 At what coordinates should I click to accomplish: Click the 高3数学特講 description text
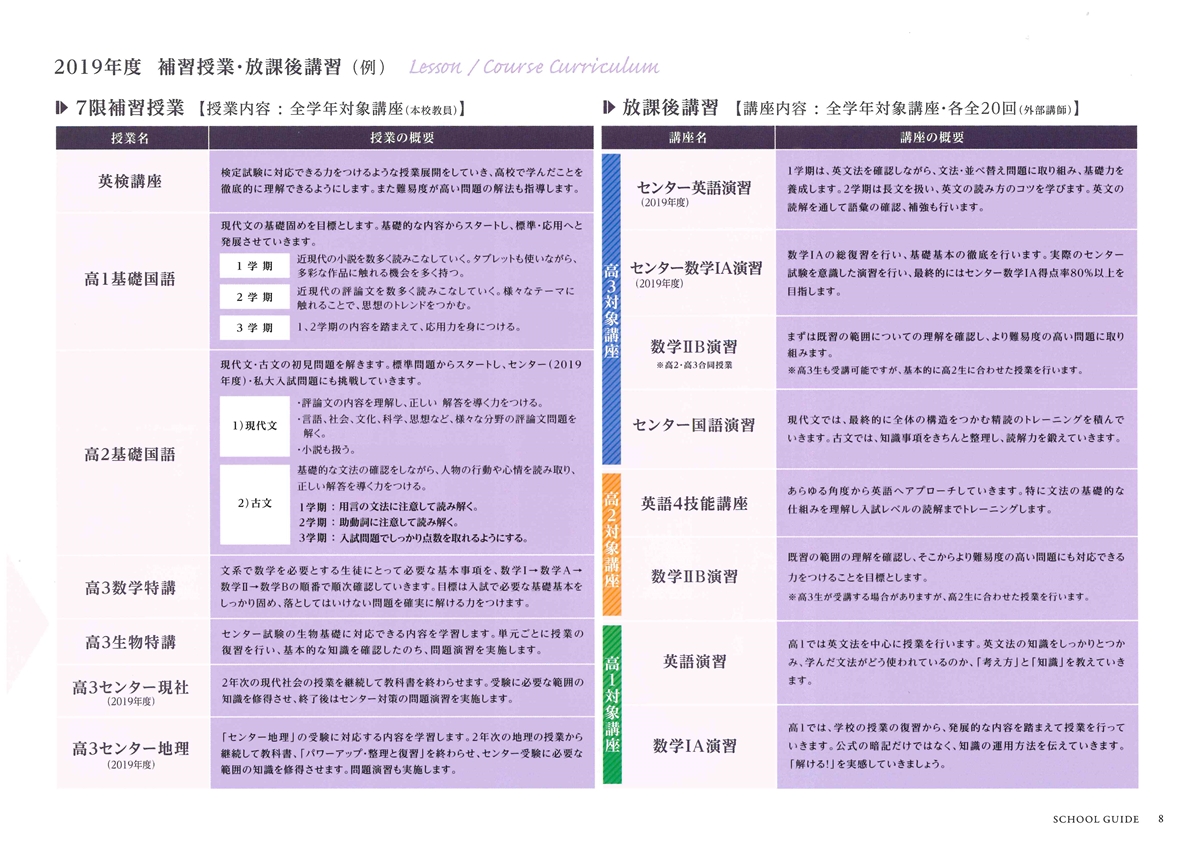tap(400, 586)
